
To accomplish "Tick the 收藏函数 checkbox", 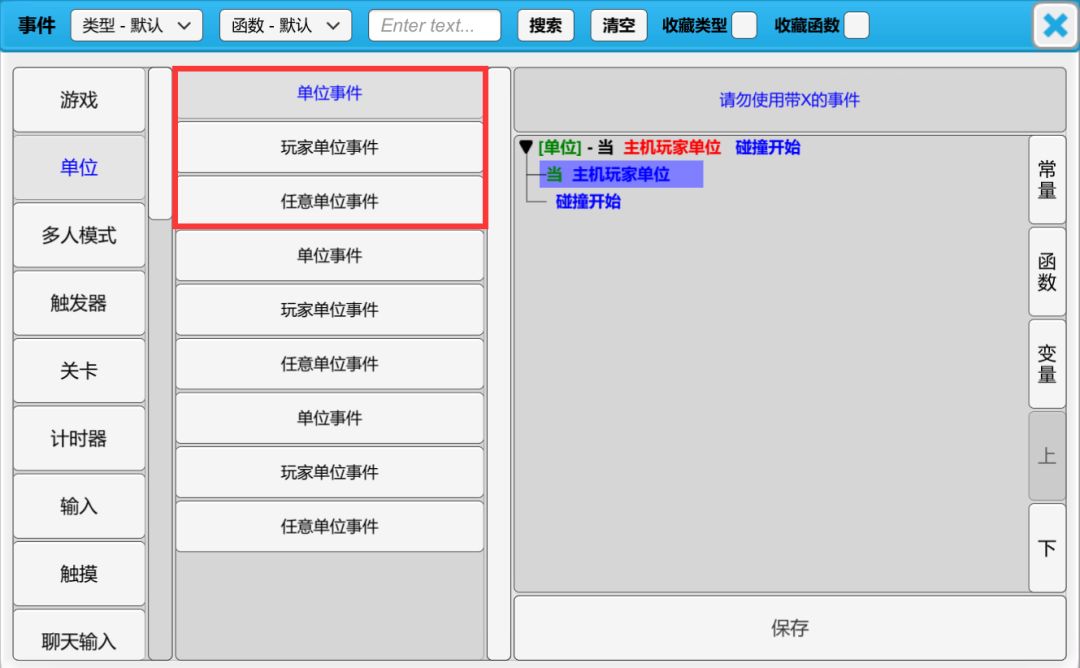I will tap(856, 26).
